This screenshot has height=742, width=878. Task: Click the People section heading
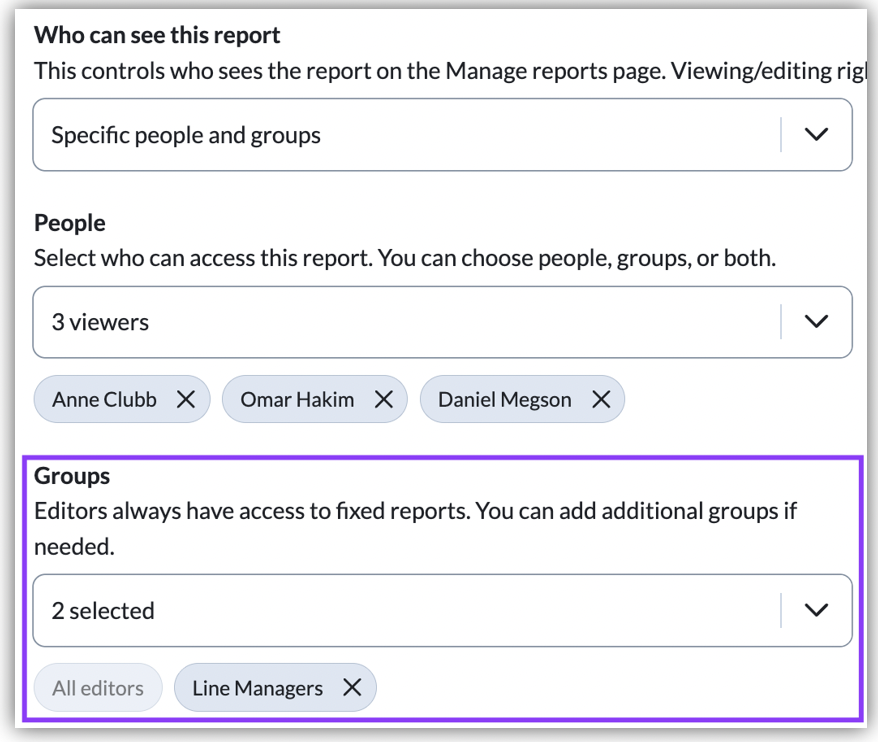(69, 223)
